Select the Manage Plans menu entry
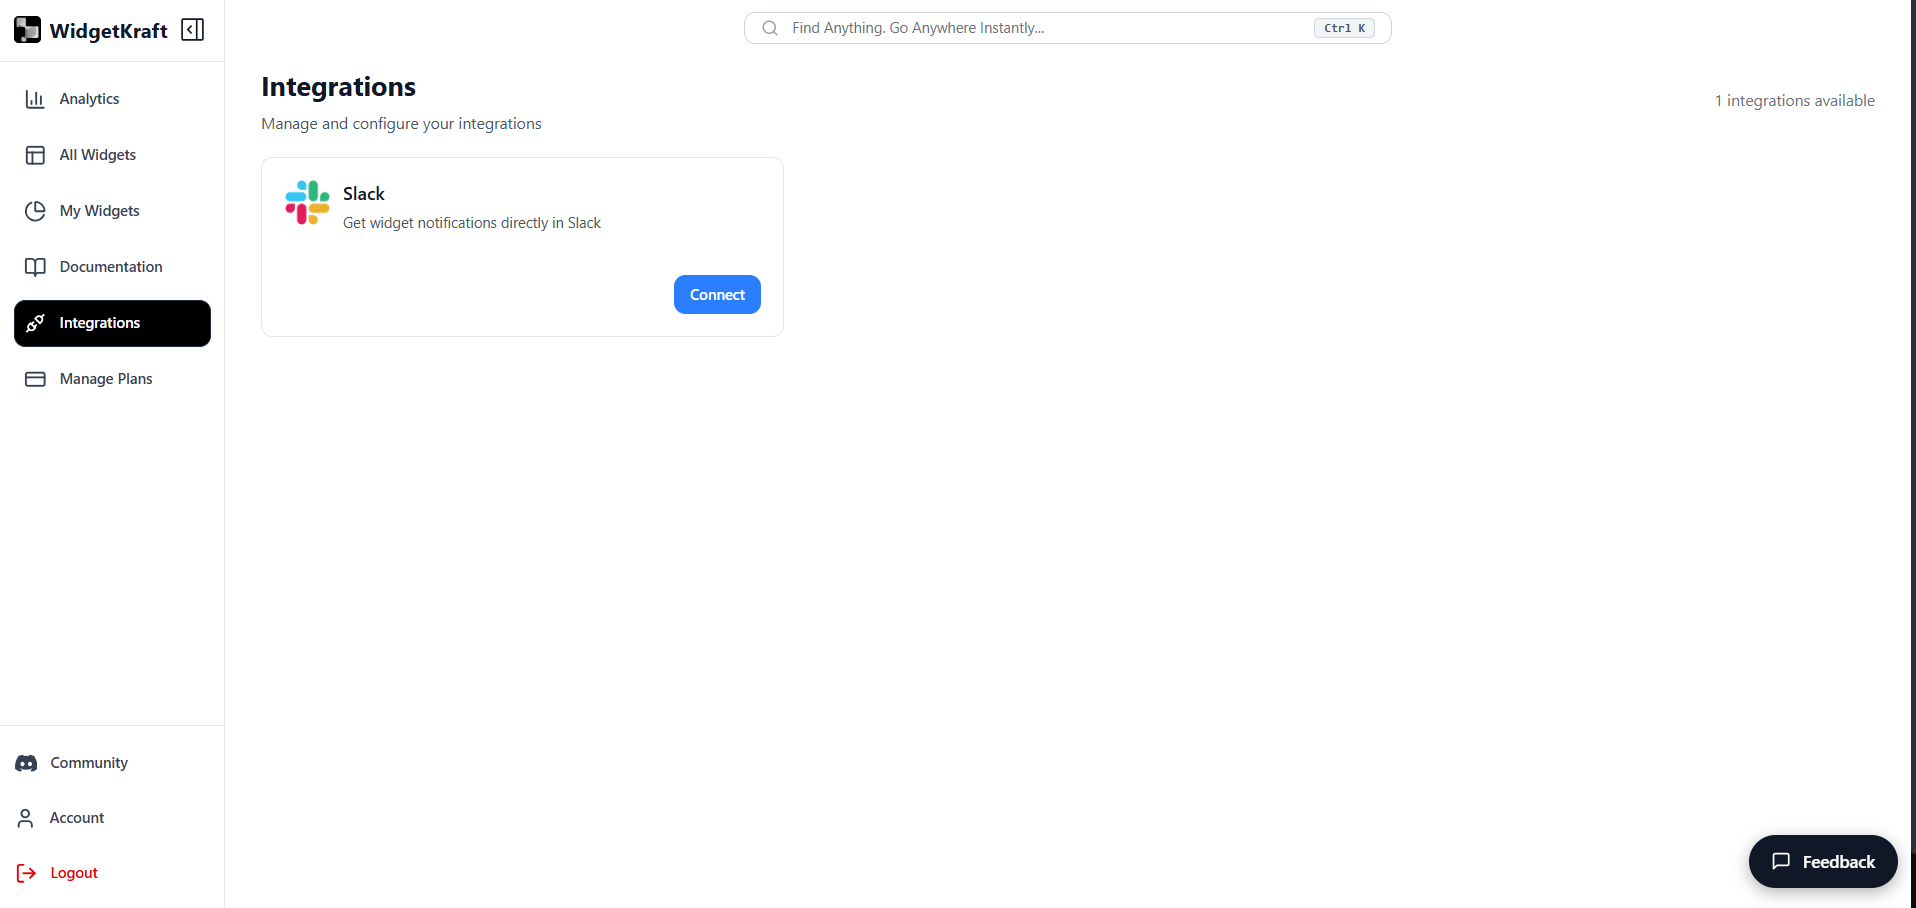The height and width of the screenshot is (908, 1916). click(x=105, y=378)
